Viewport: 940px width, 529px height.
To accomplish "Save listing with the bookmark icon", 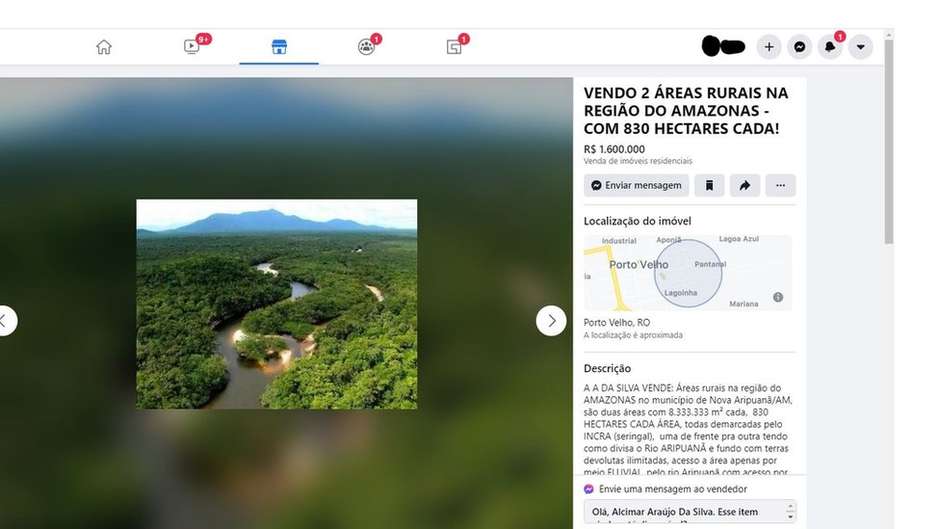I will tap(709, 185).
